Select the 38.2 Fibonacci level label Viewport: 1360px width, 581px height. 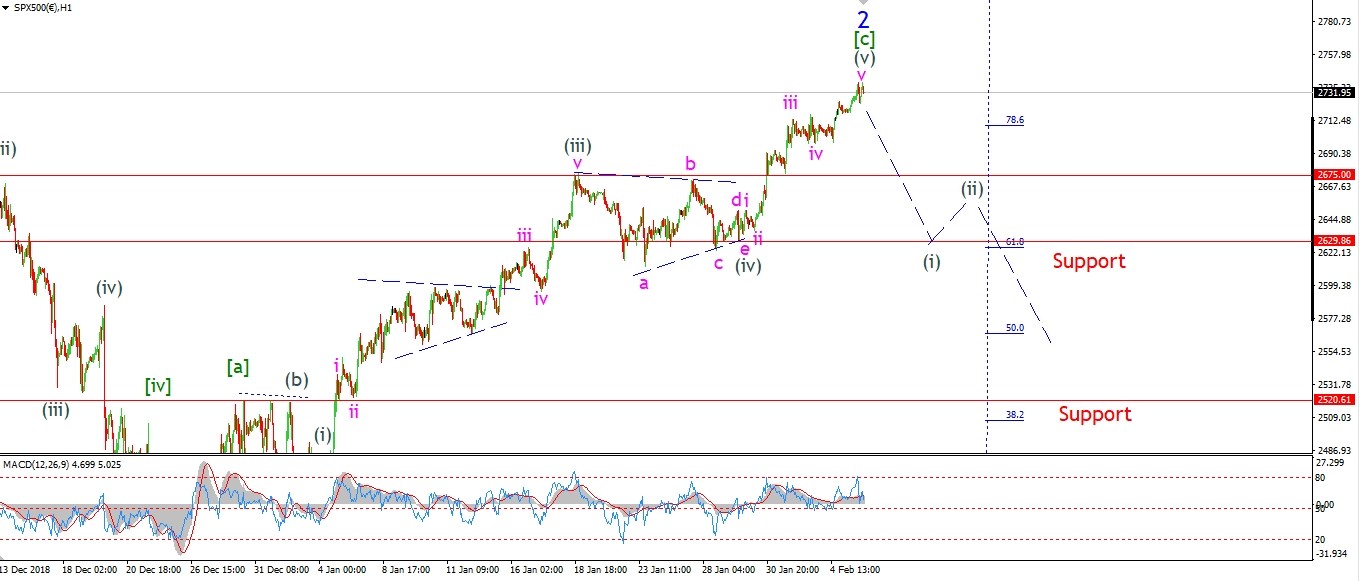(1014, 415)
